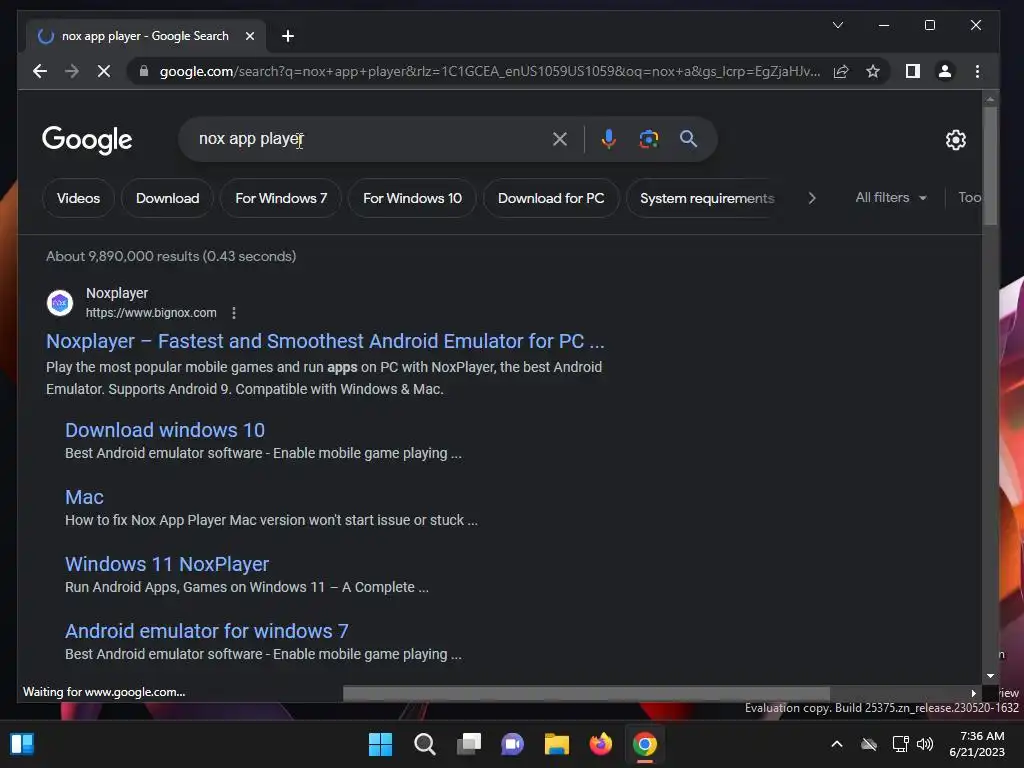Close the nox app player tab
Screen dimensions: 1024x768
(x=249, y=36)
